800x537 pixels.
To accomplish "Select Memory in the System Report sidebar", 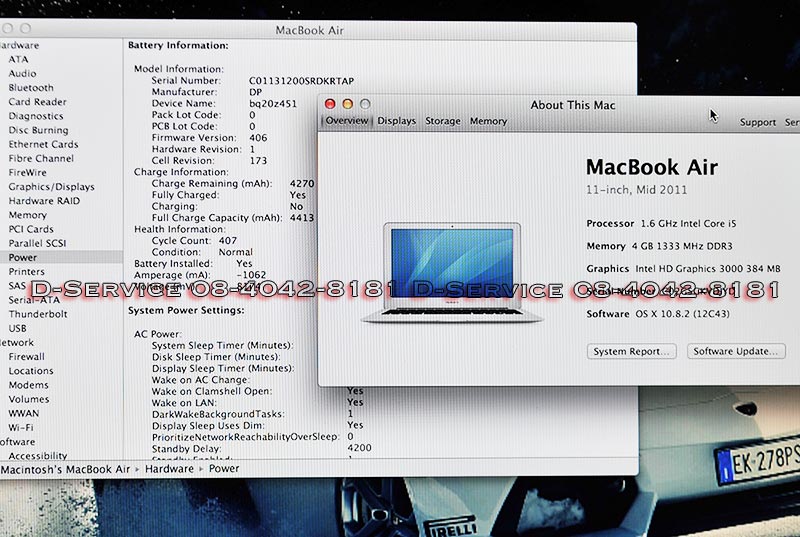I will (28, 215).
